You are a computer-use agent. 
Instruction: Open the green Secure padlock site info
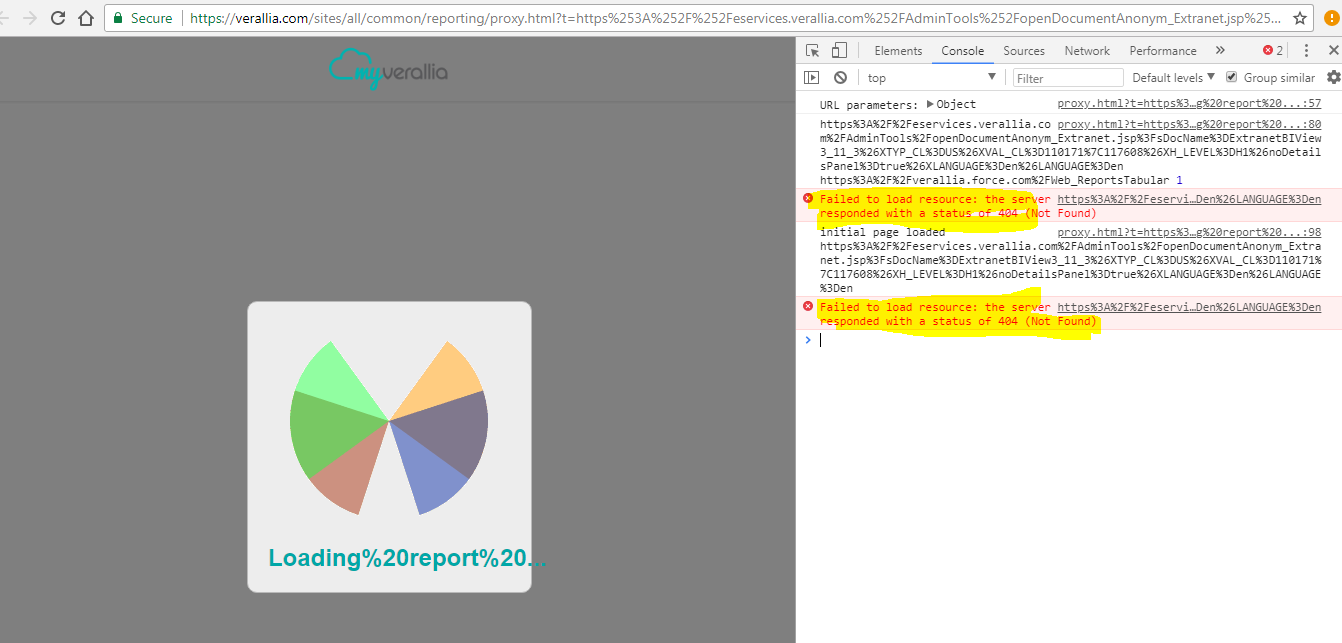click(143, 18)
